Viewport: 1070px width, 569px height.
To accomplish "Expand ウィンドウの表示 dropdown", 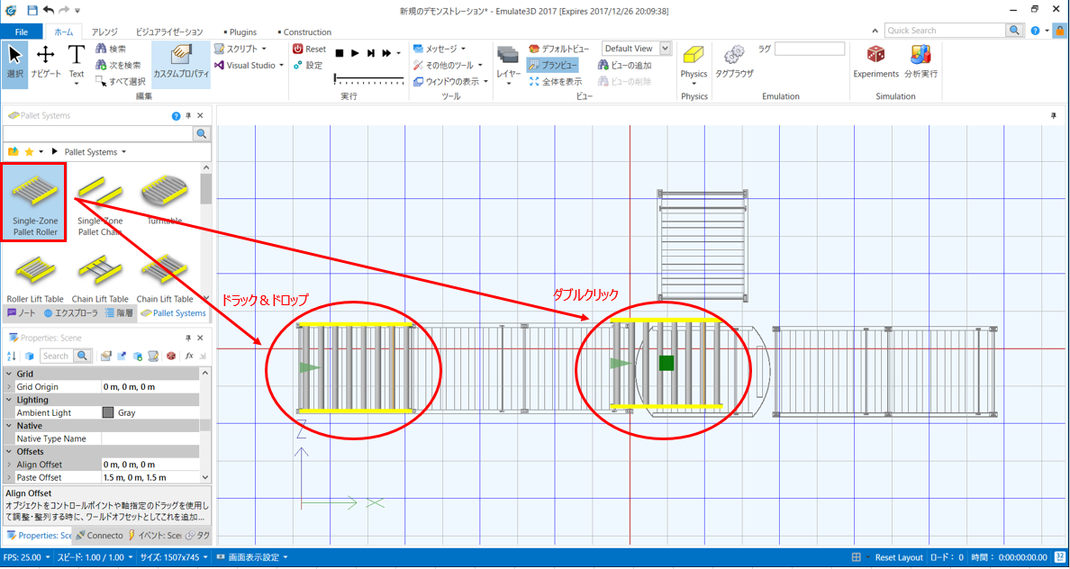I will point(451,82).
